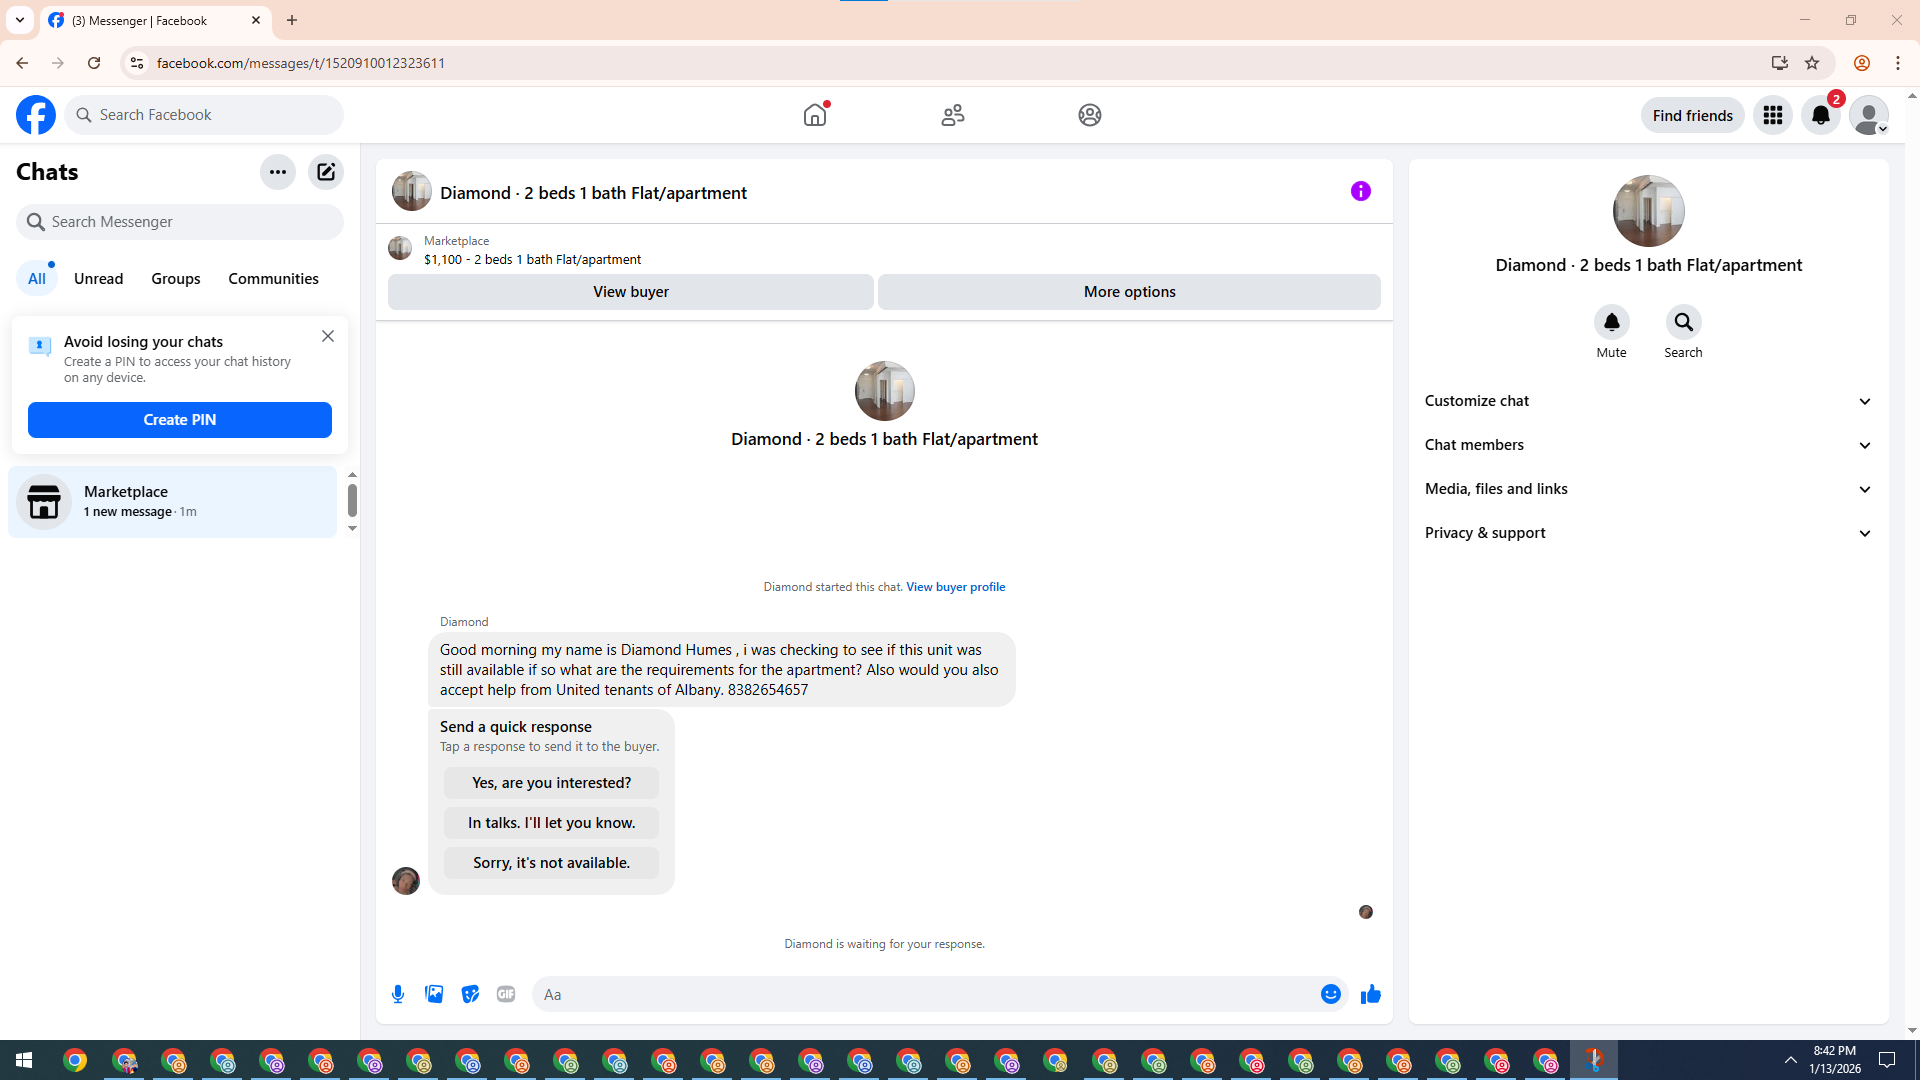1920x1080 pixels.
Task: Open the sticker picker icon
Action: tap(470, 994)
